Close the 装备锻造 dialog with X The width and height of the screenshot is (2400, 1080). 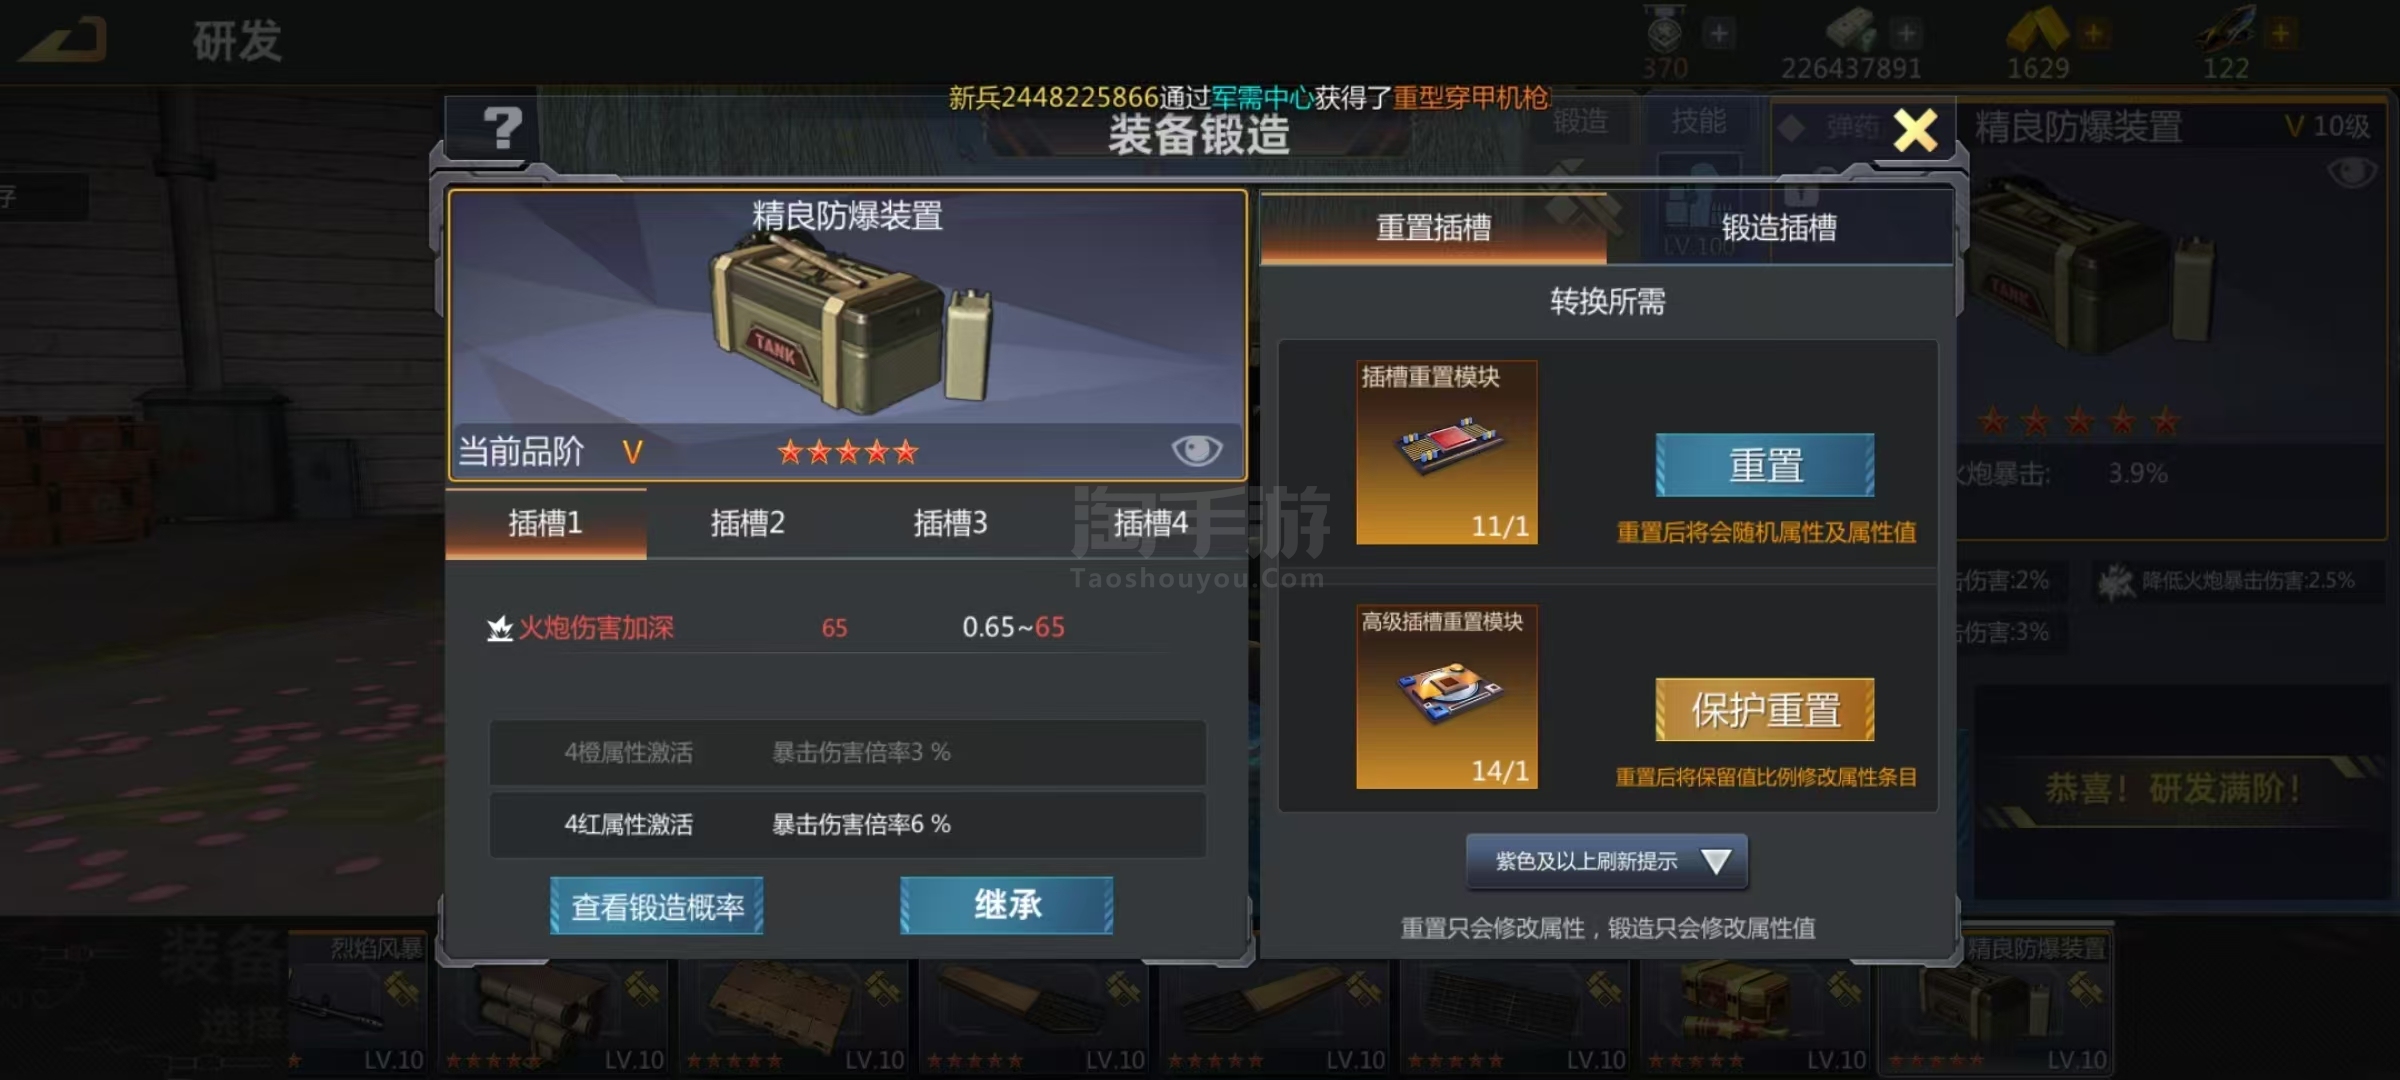point(1914,131)
